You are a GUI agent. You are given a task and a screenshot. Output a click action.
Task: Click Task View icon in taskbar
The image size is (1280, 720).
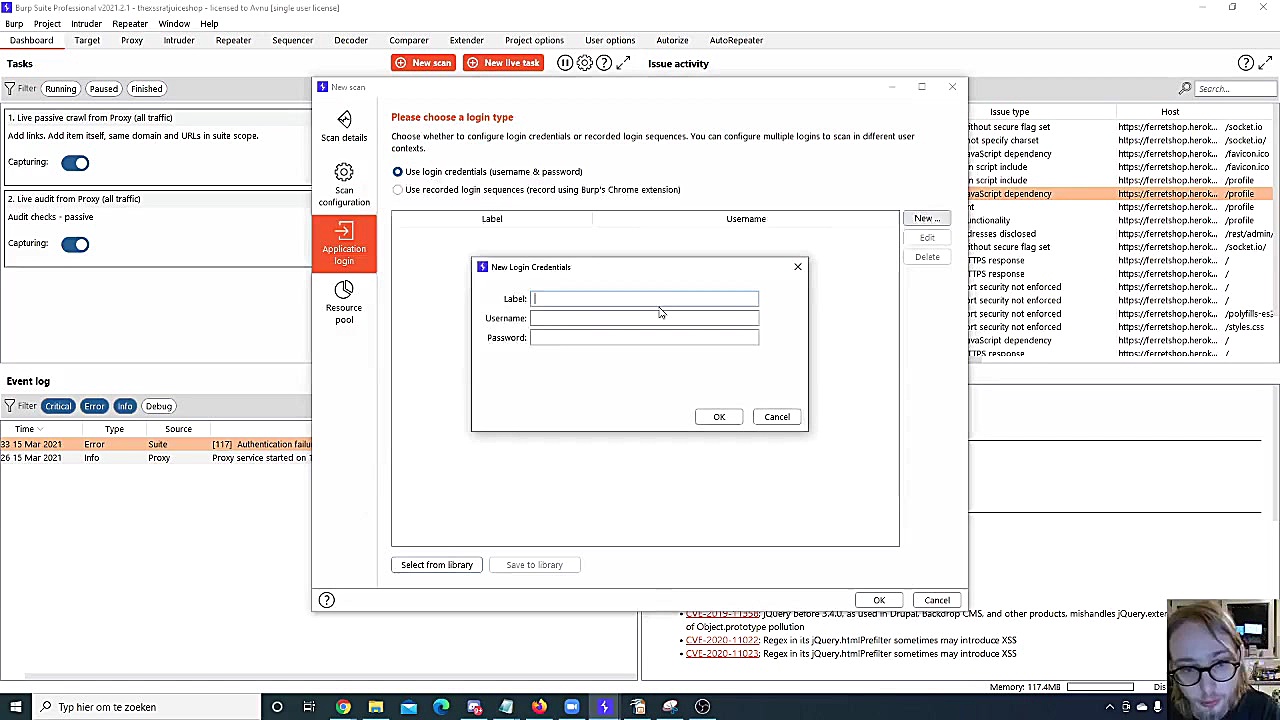309,707
